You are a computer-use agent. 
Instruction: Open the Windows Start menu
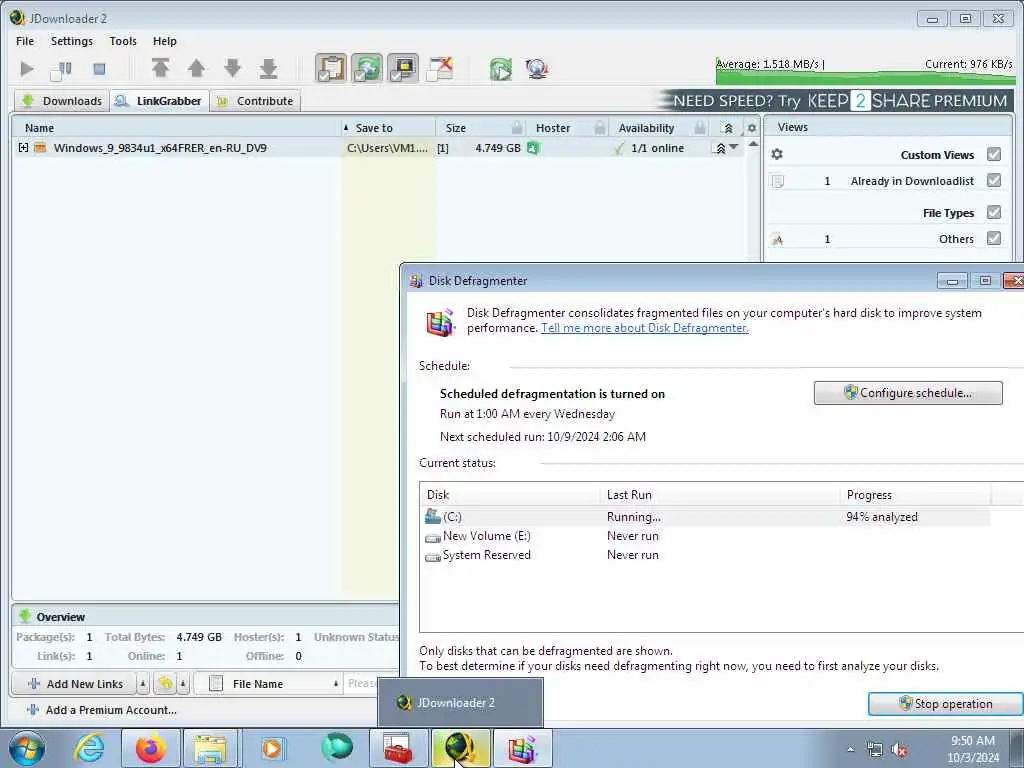[x=27, y=748]
